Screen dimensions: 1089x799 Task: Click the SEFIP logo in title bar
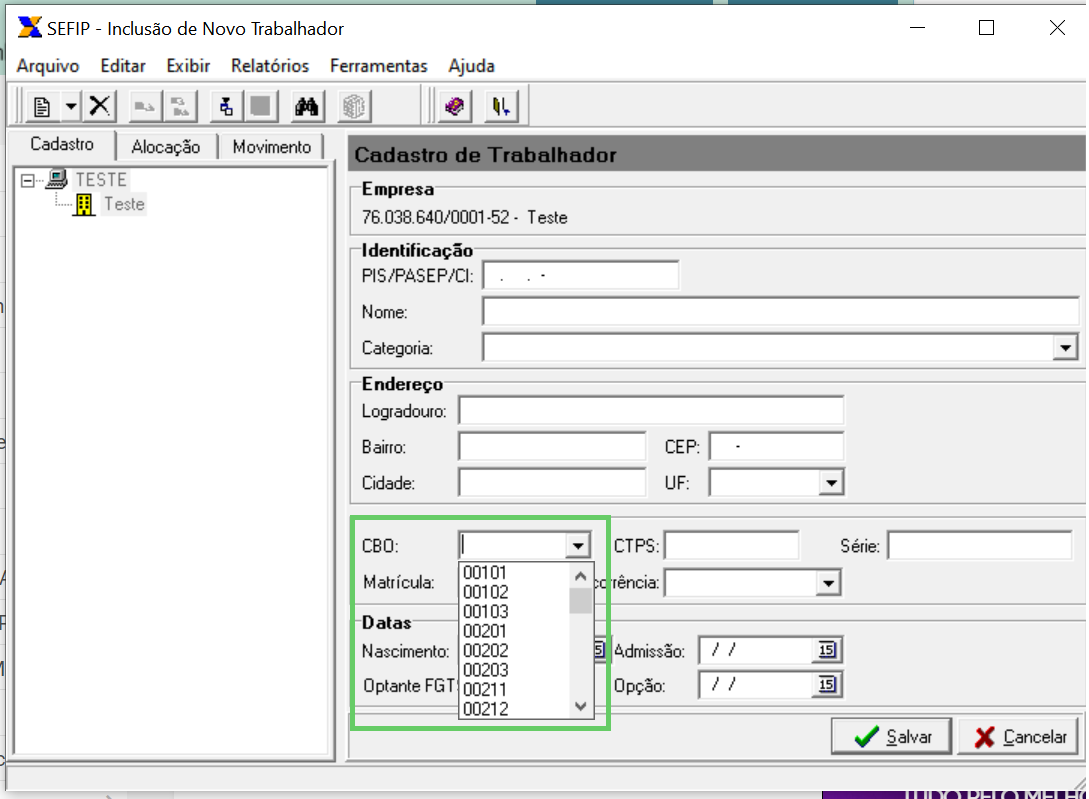(x=29, y=28)
